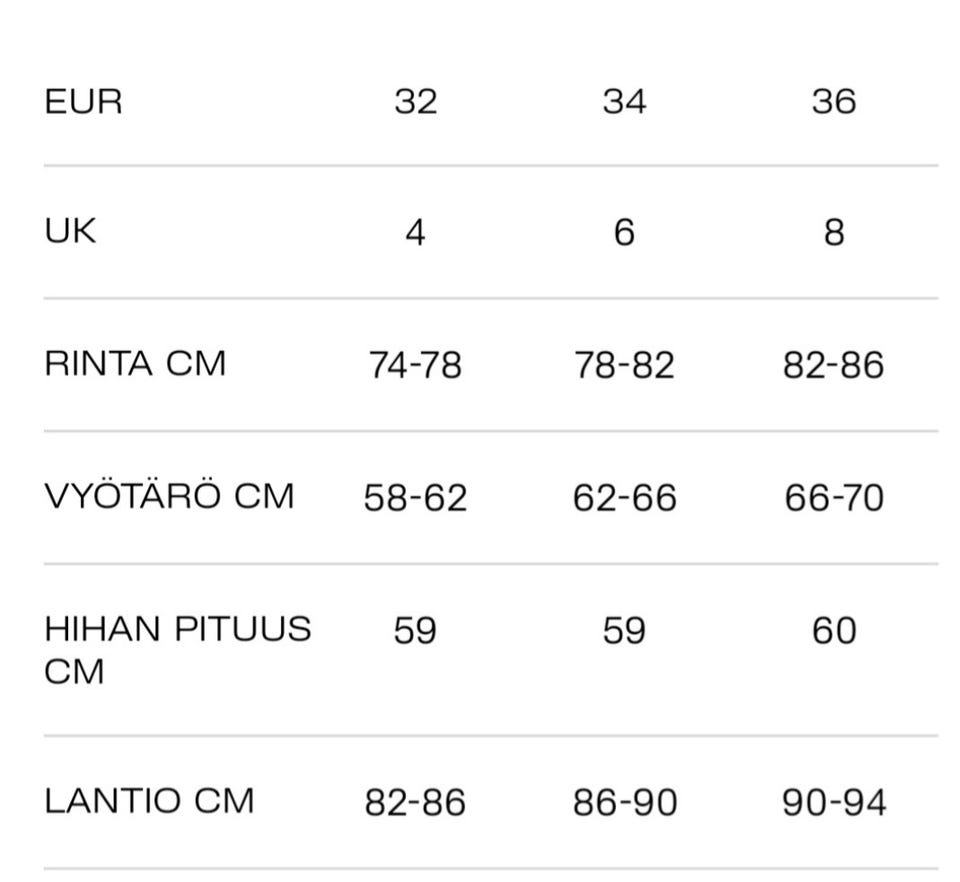
Task: Click the VYÖTÄRÖ CM row label
Action: coord(169,496)
